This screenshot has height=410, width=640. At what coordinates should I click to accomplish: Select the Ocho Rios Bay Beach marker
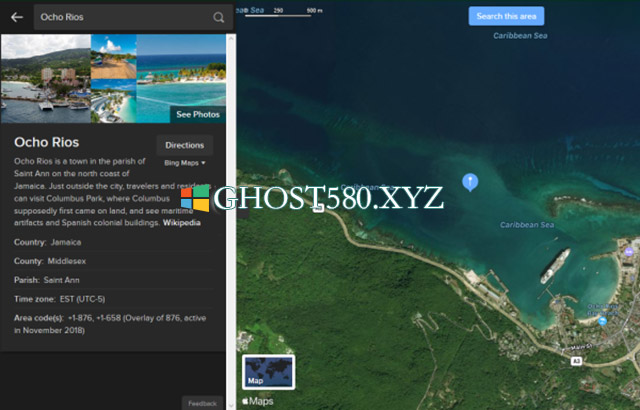tap(602, 321)
